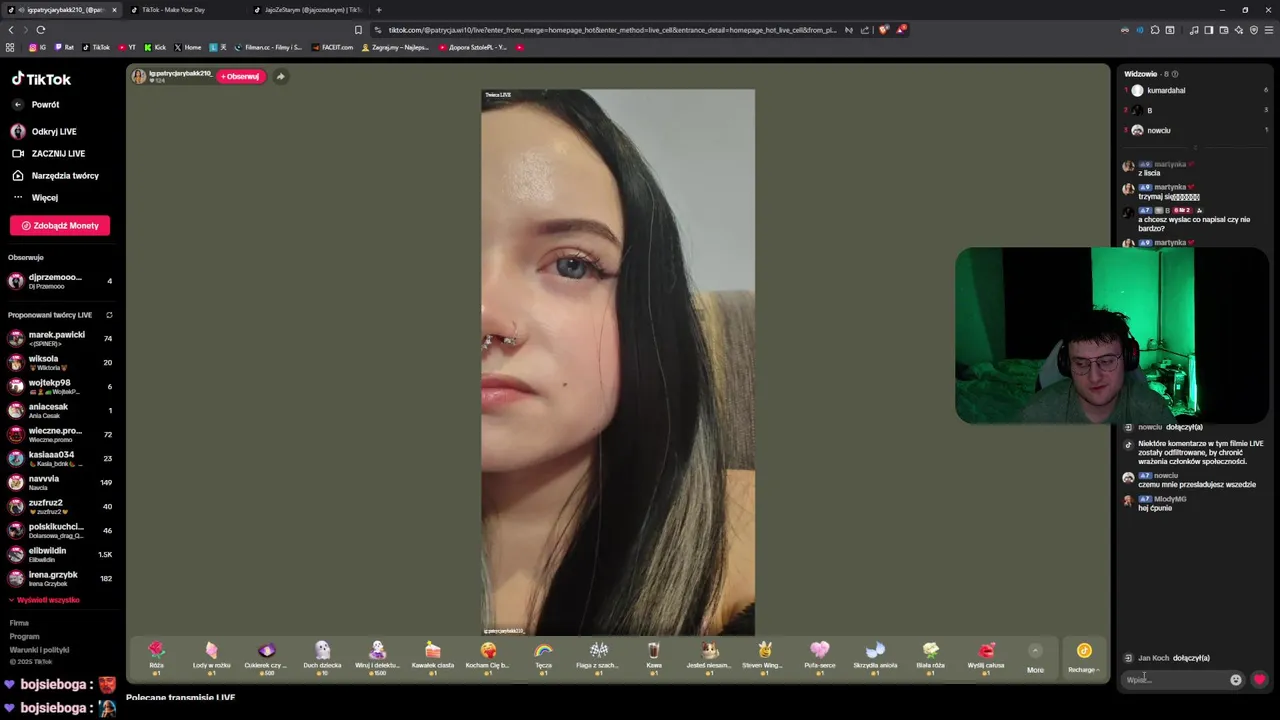
Task: Send the Róża rose gift
Action: coord(156,657)
